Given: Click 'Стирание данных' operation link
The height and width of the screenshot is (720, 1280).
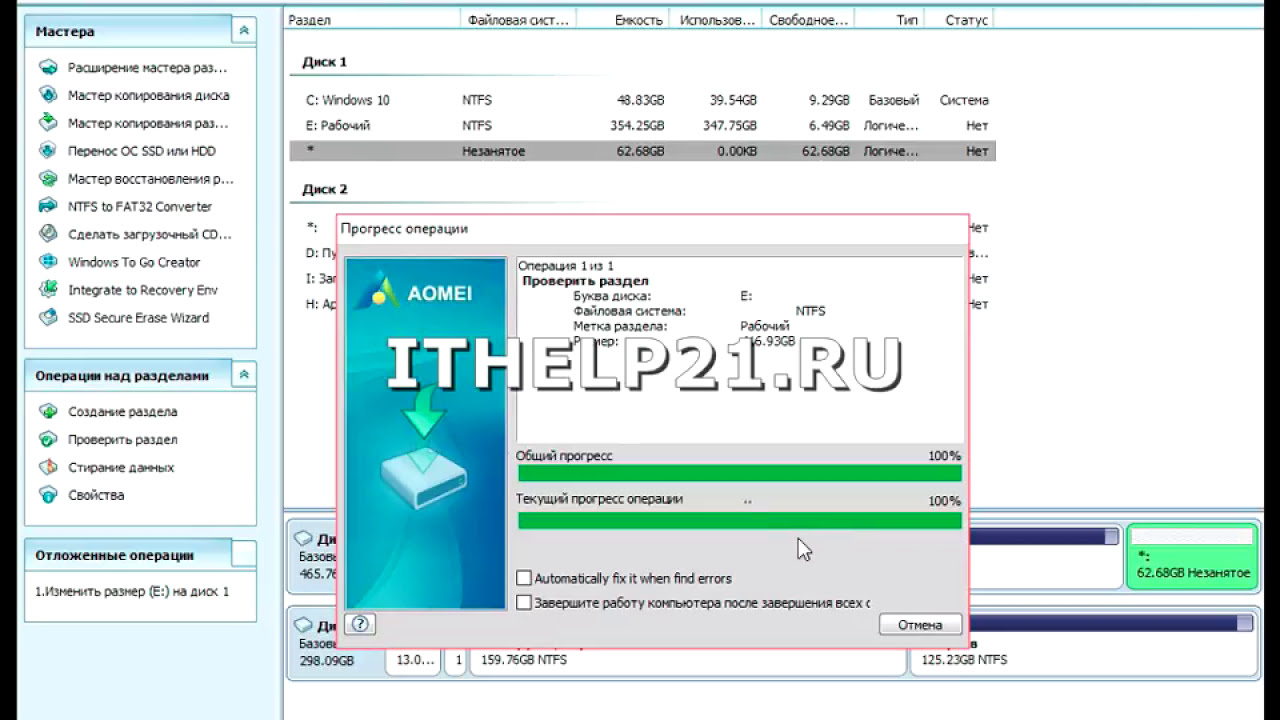Looking at the screenshot, I should click(x=121, y=468).
